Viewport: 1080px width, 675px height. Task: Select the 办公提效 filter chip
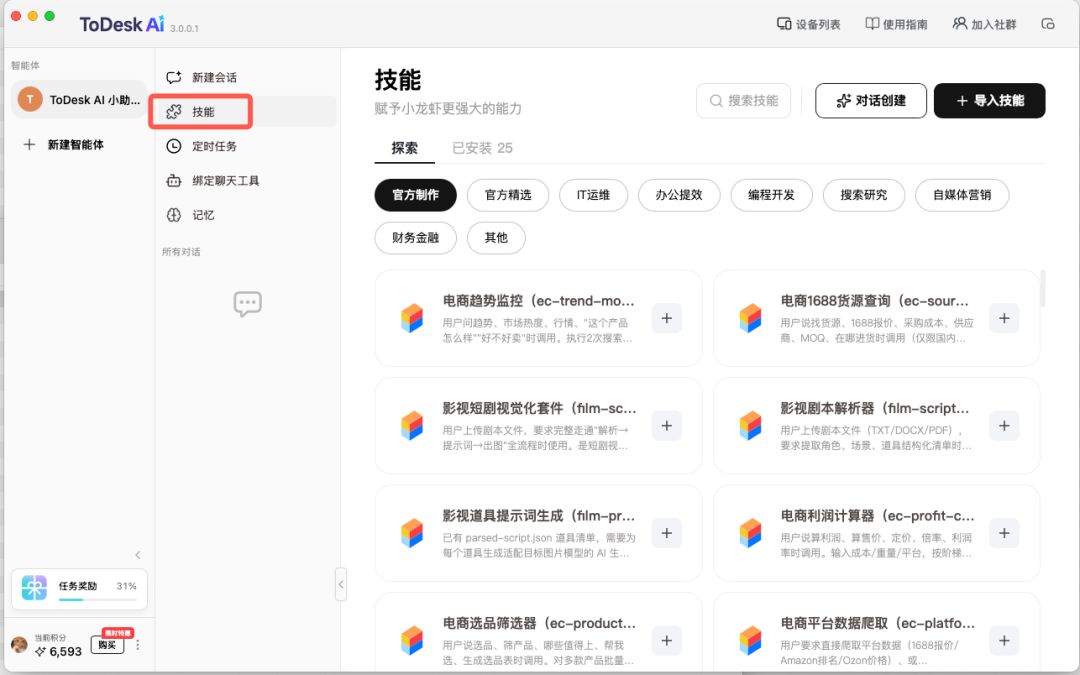(x=679, y=195)
